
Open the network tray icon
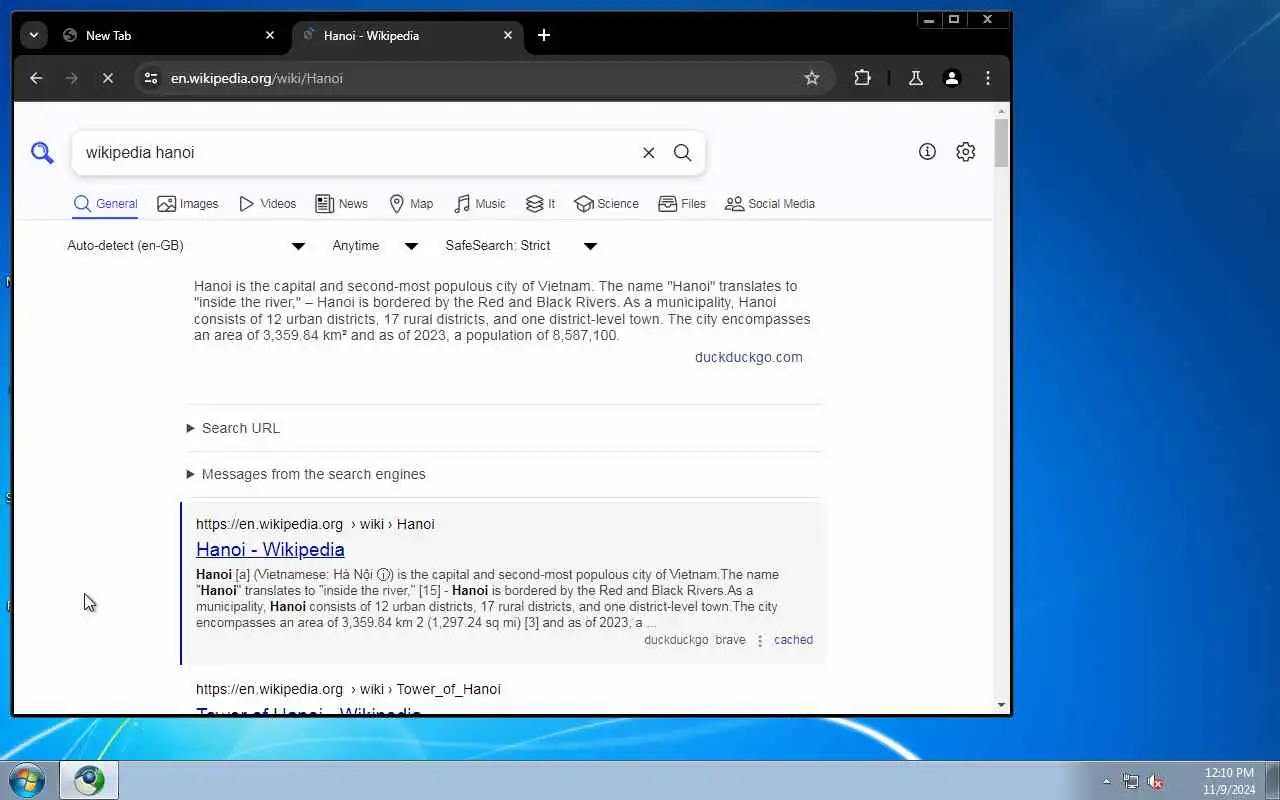coord(1131,782)
